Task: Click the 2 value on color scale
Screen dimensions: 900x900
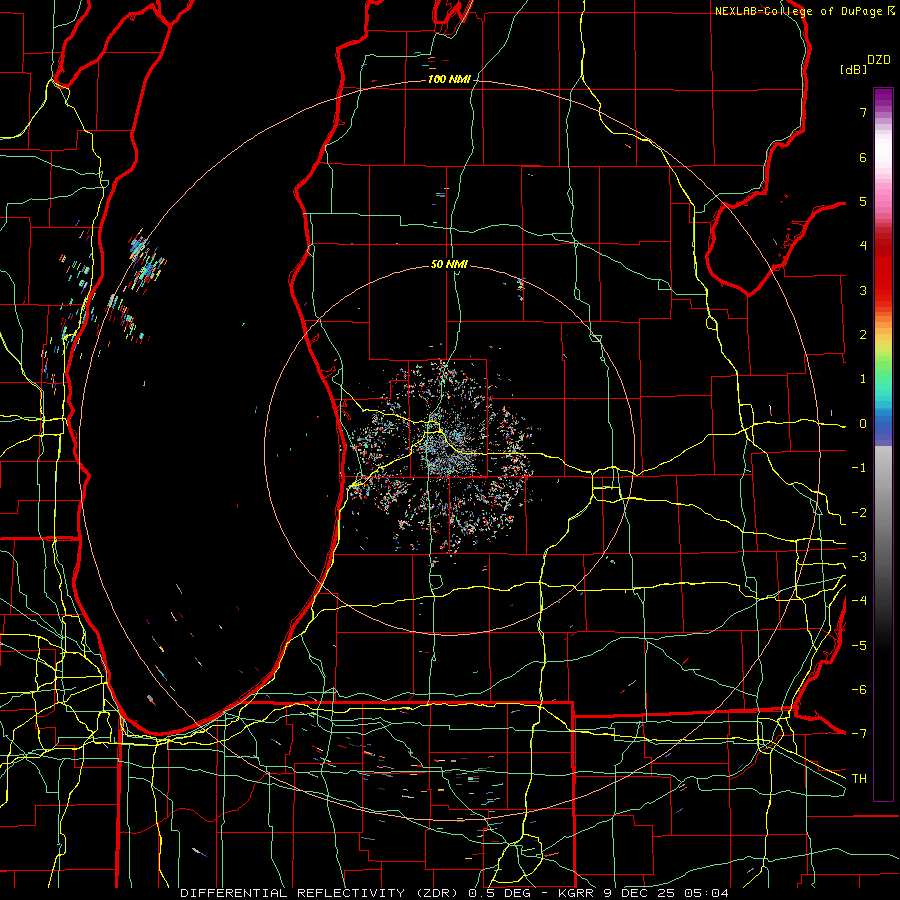Action: (863, 335)
